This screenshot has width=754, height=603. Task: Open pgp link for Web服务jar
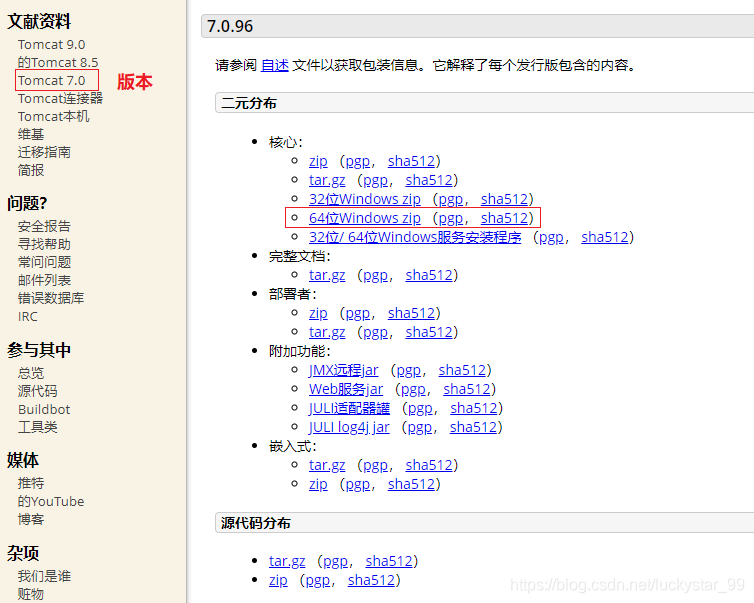pyautogui.click(x=413, y=389)
